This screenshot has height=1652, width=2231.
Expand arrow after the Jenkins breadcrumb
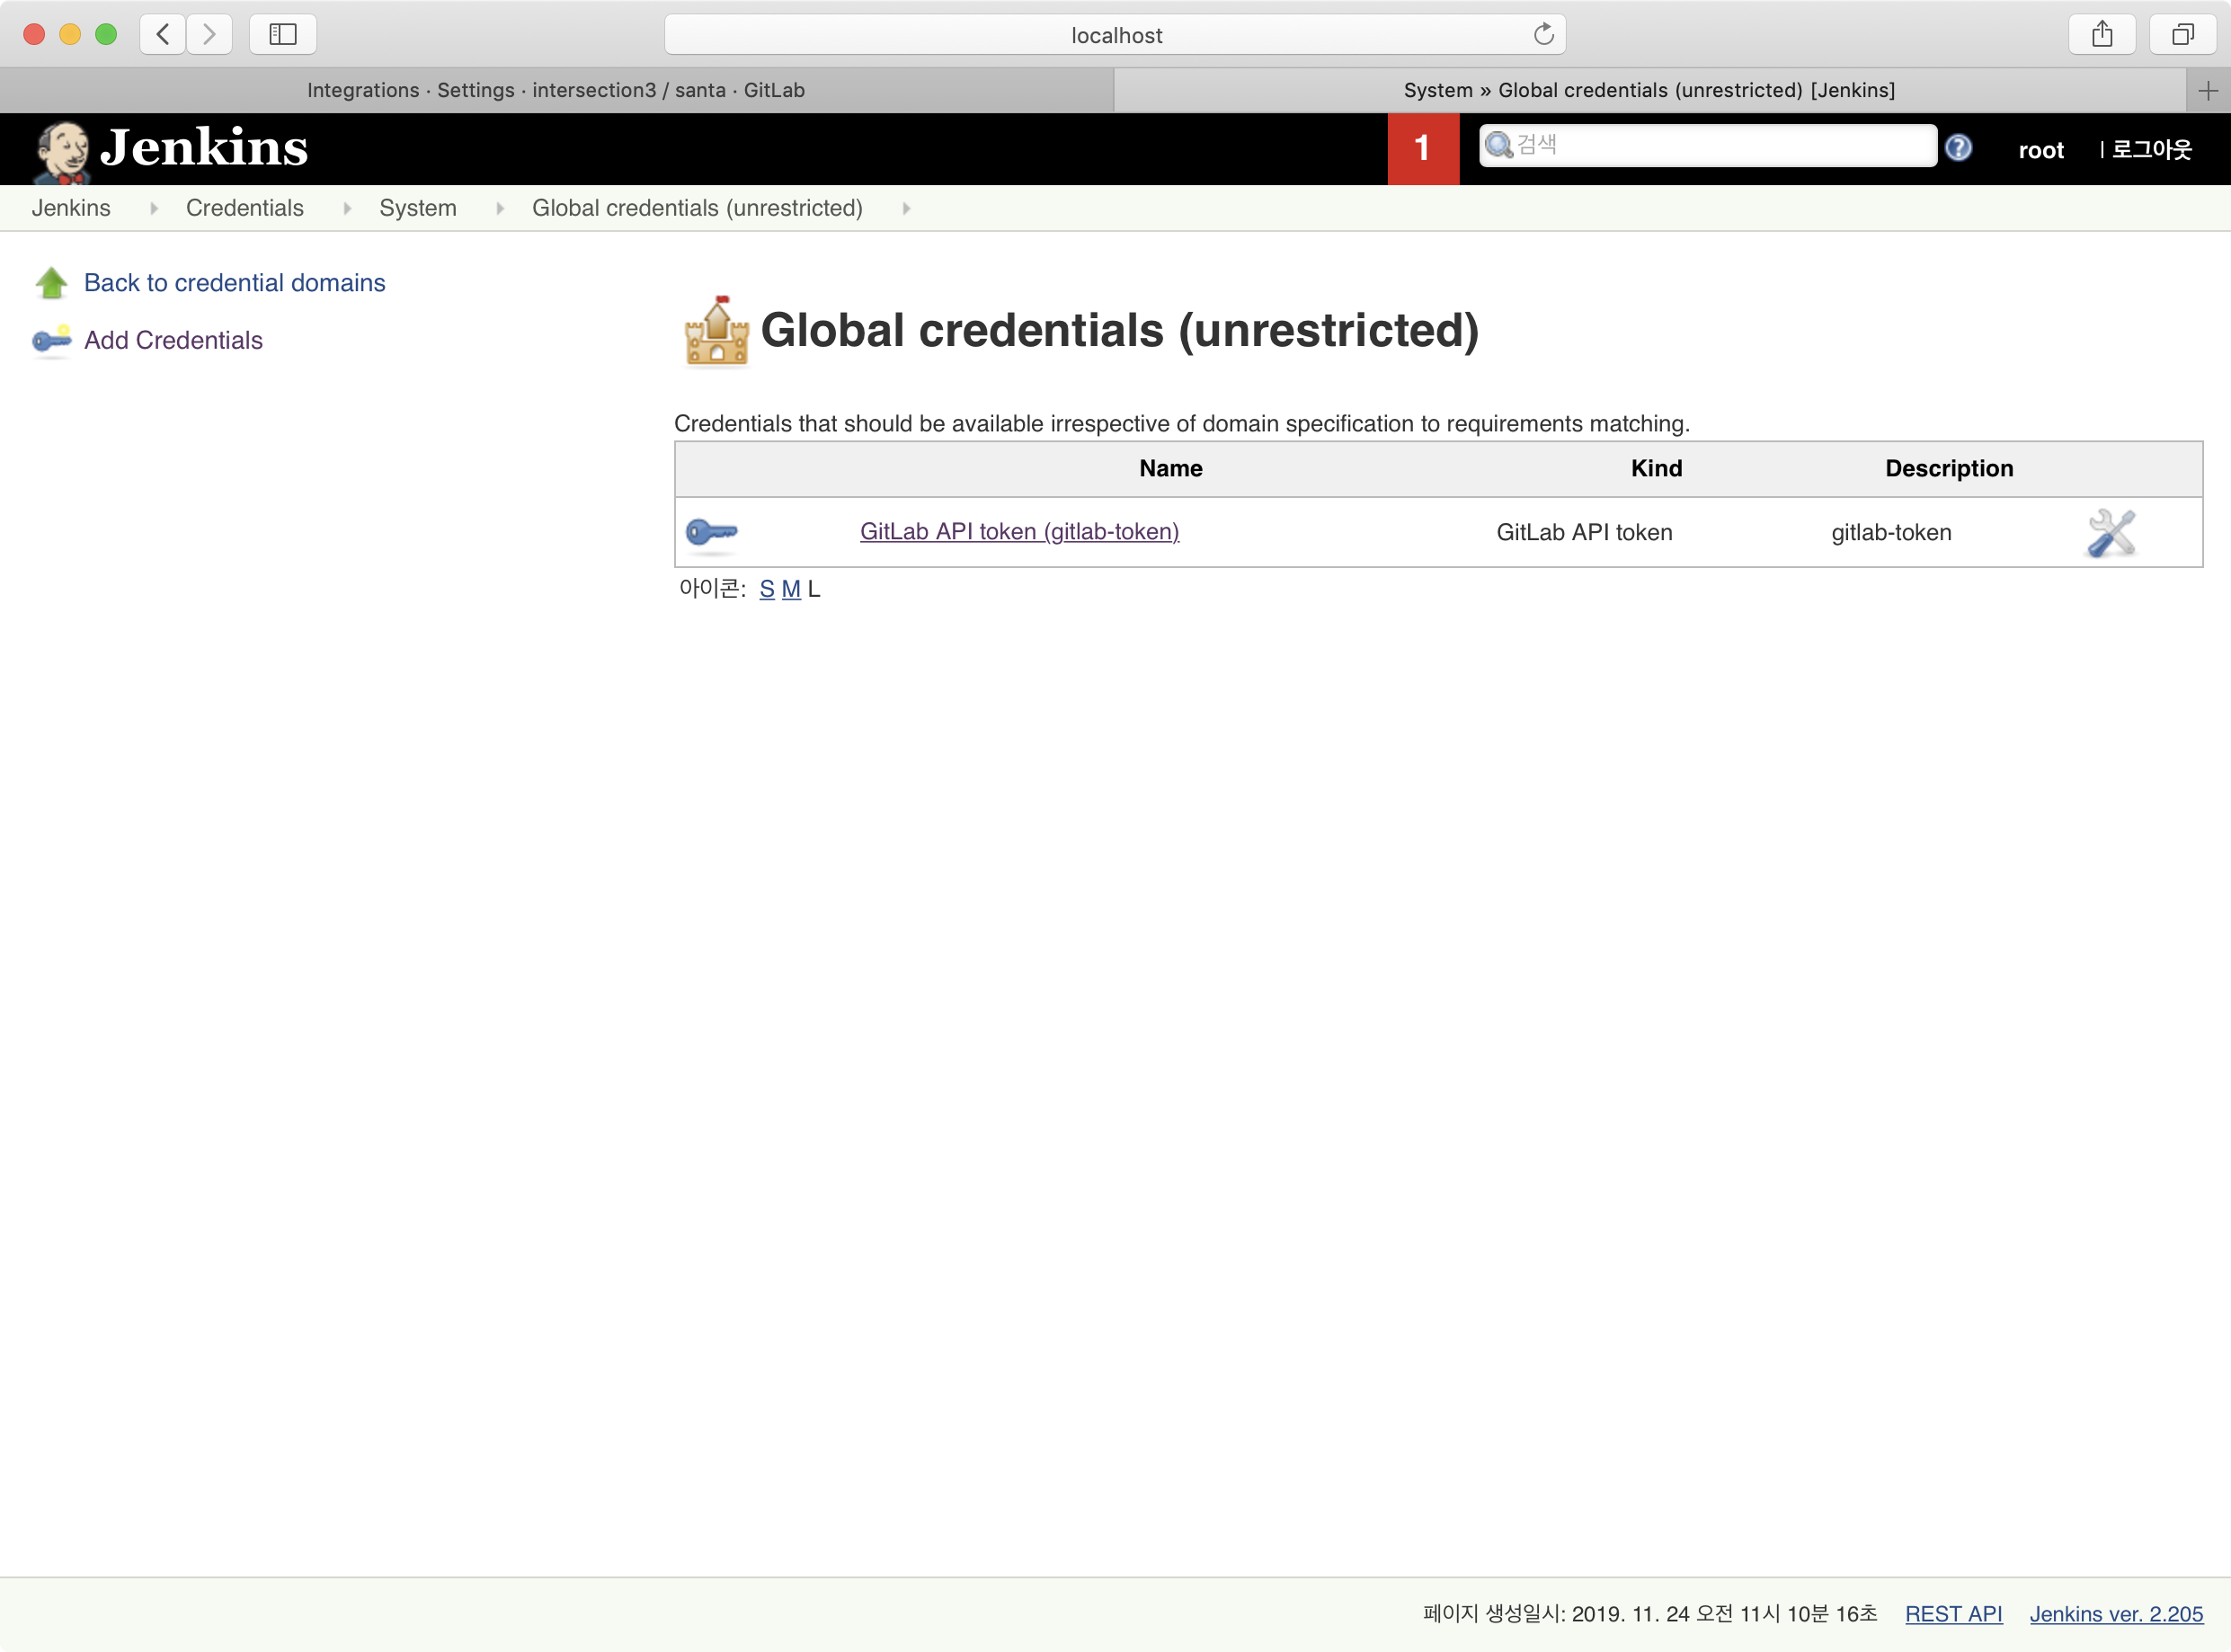coord(154,208)
